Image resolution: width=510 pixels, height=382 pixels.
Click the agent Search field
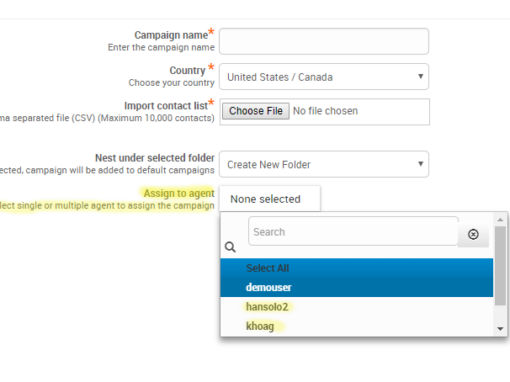353,231
